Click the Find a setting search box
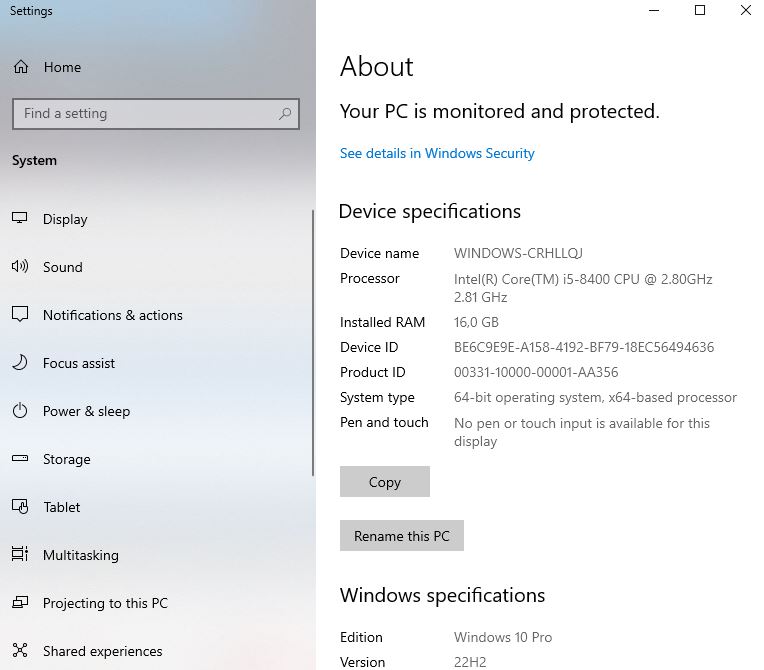This screenshot has height=670, width=764. [x=155, y=114]
